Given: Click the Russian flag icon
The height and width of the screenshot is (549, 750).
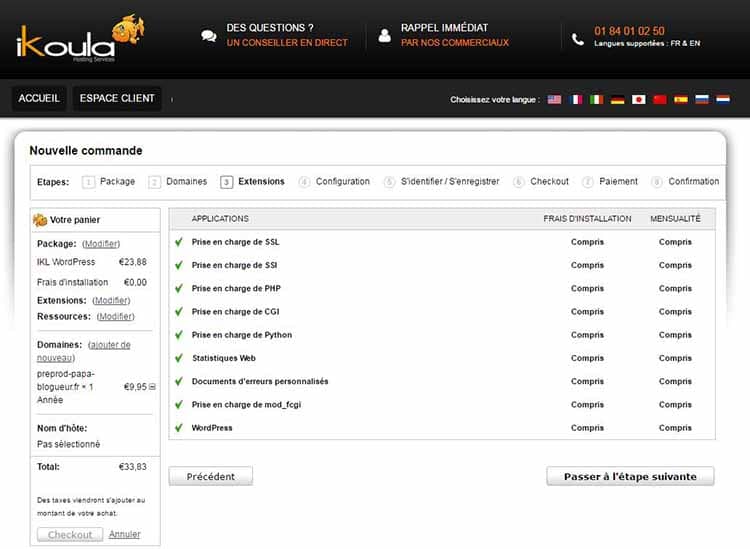Looking at the screenshot, I should tap(702, 100).
